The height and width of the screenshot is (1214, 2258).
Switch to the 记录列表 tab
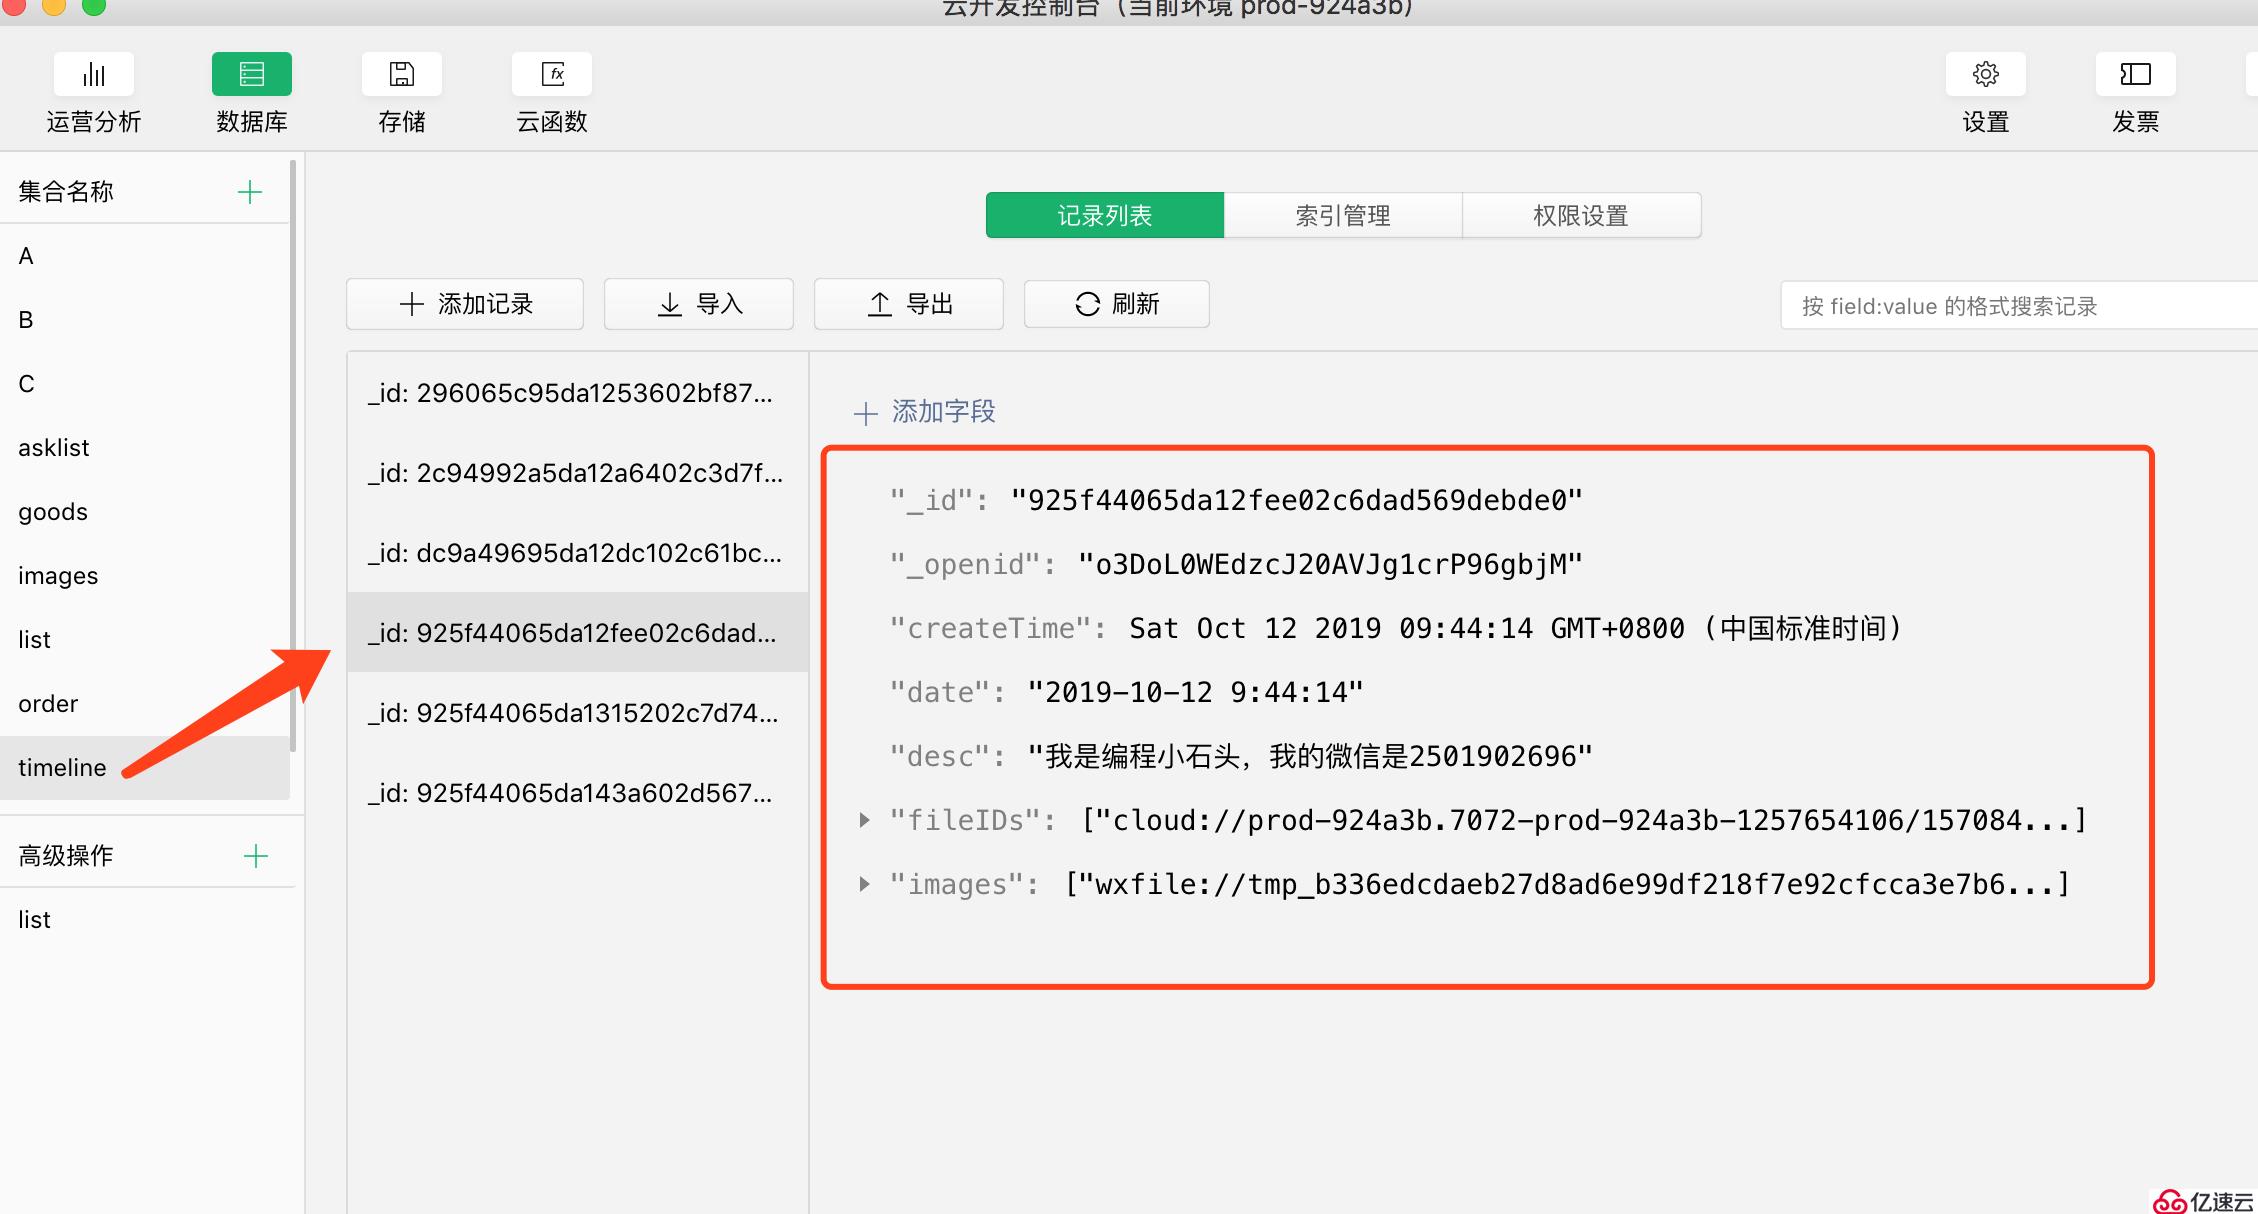(x=1105, y=215)
